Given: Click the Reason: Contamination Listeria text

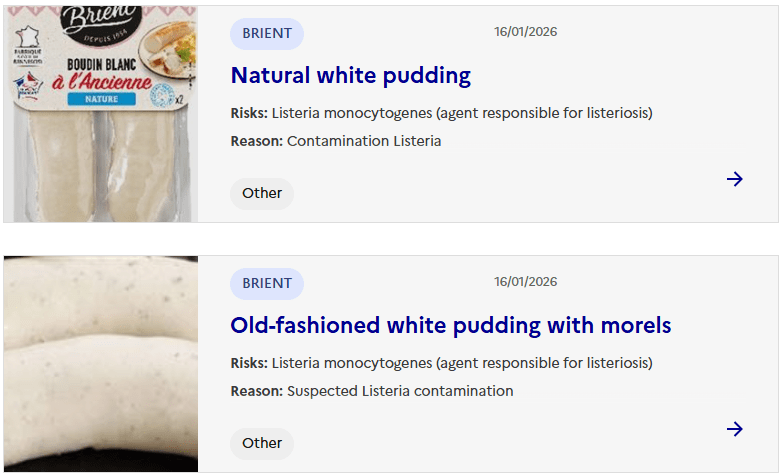Looking at the screenshot, I should 335,141.
